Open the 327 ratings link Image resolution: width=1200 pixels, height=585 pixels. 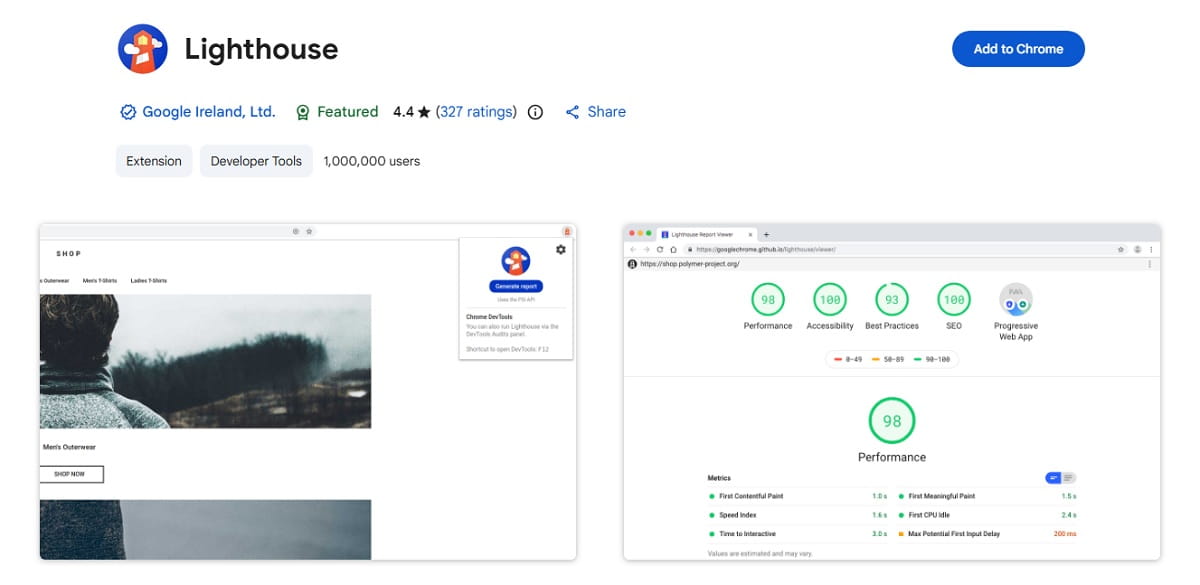coord(476,112)
